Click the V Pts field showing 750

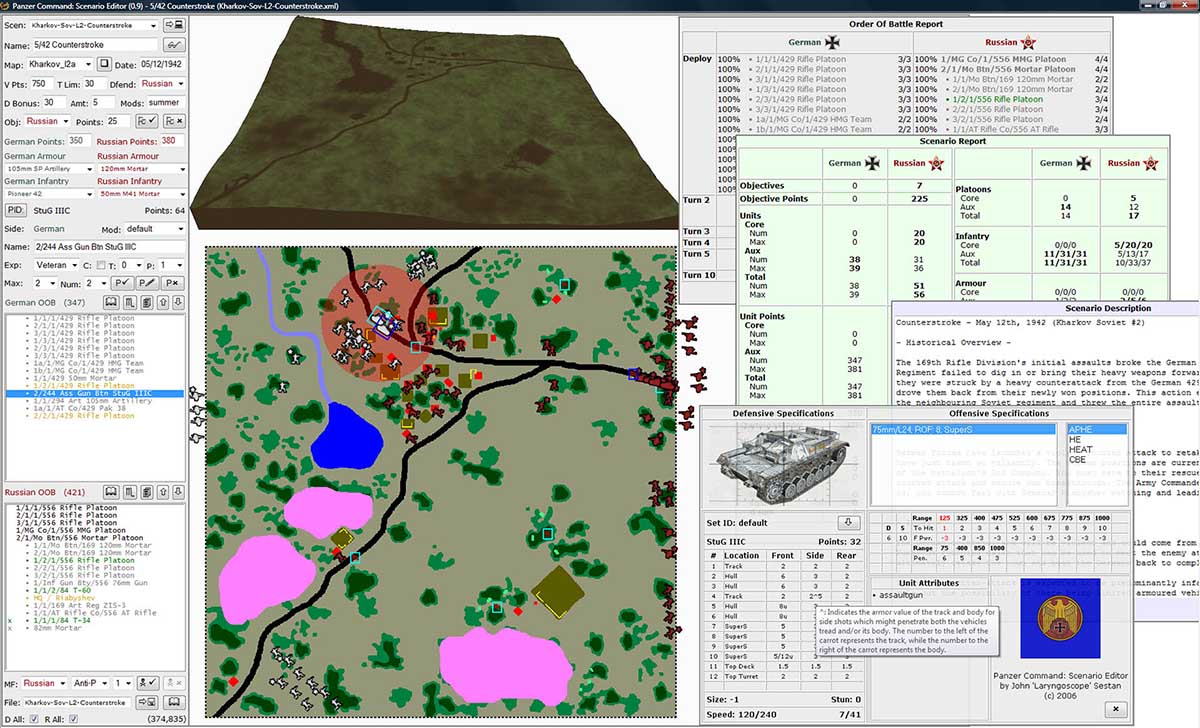point(43,83)
